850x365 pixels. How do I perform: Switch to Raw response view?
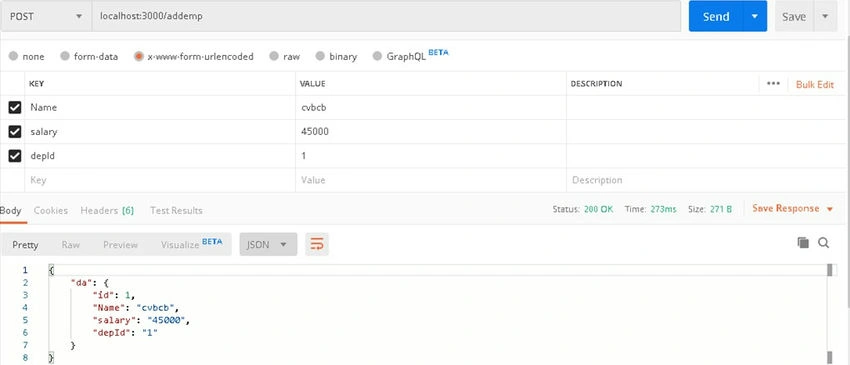tap(70, 245)
